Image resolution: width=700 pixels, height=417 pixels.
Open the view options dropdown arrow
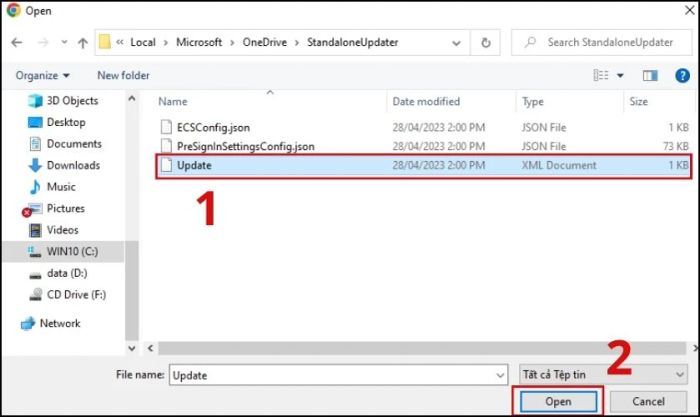click(620, 76)
